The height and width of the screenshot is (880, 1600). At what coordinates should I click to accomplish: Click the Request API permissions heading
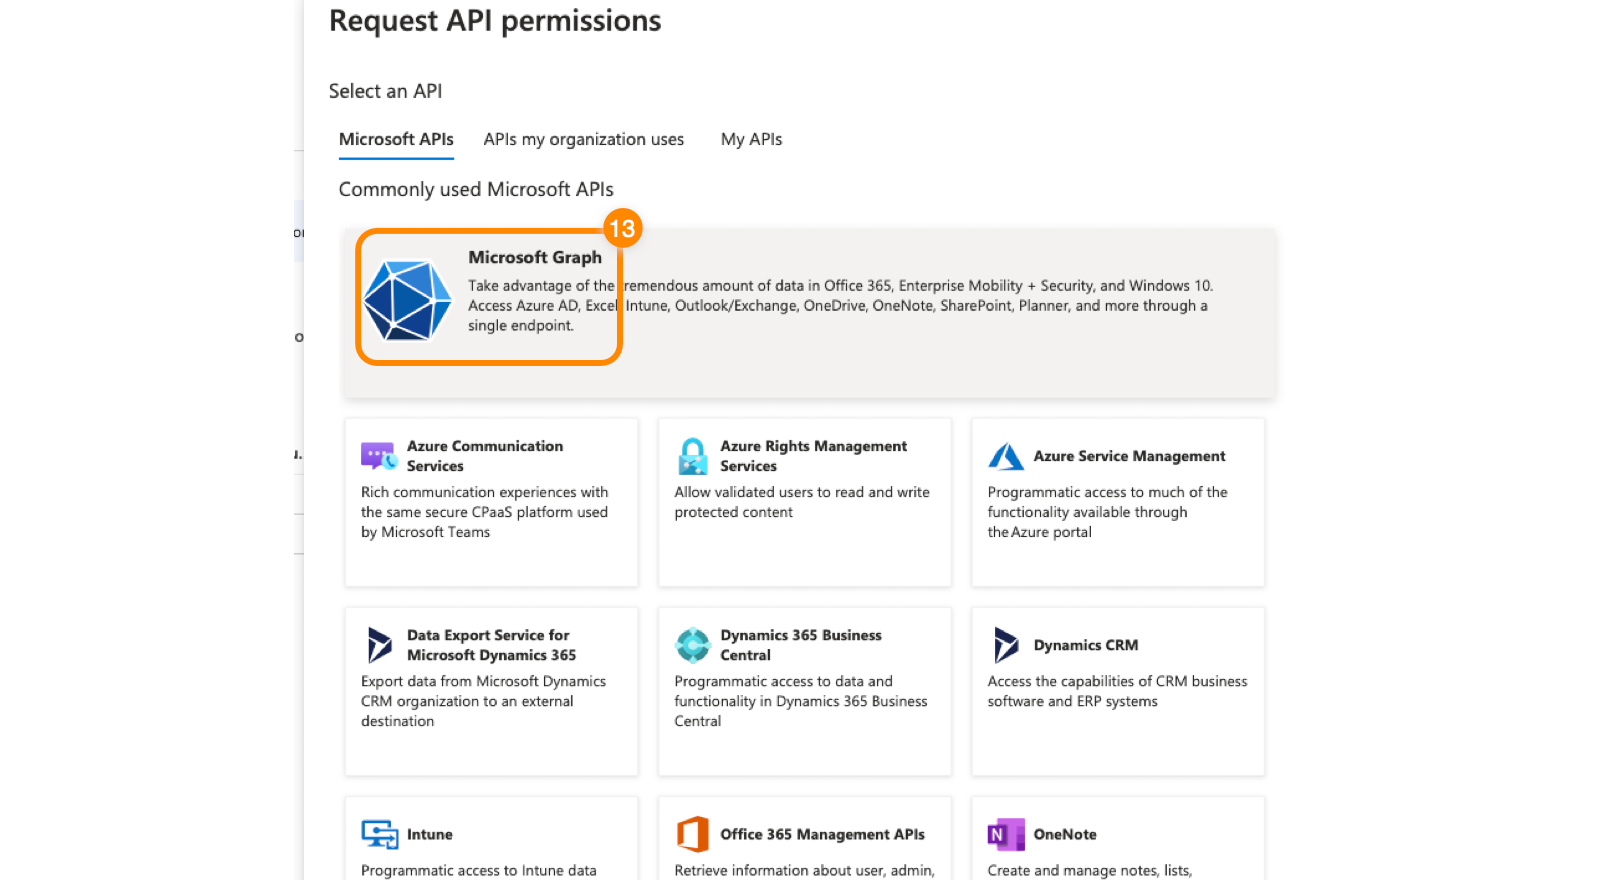[x=495, y=21]
